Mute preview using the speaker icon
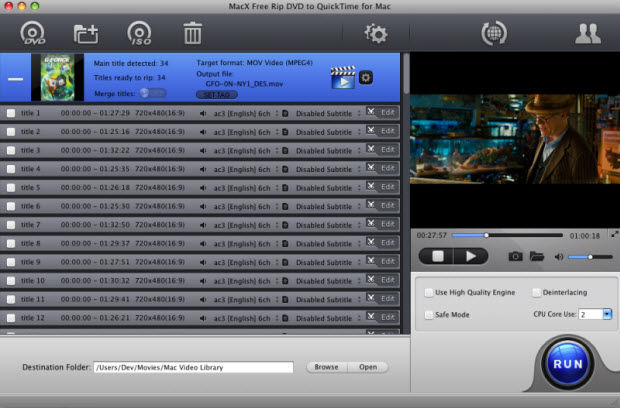The image size is (620, 408). (x=559, y=257)
